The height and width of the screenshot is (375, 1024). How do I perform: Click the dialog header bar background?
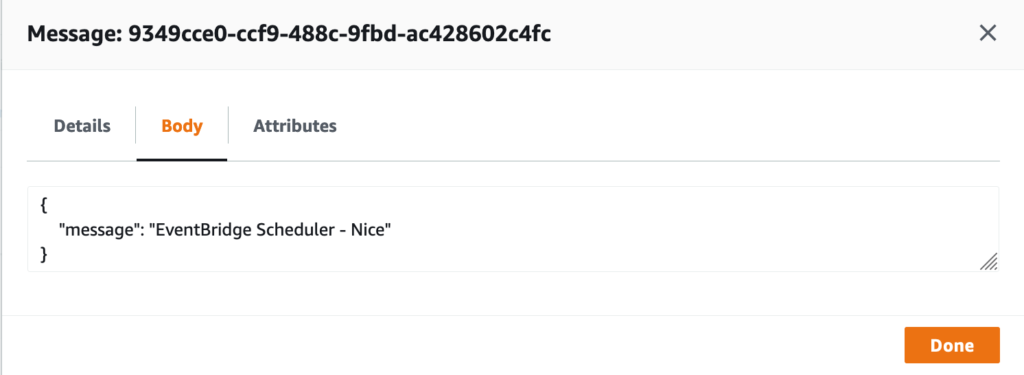click(x=751, y=34)
